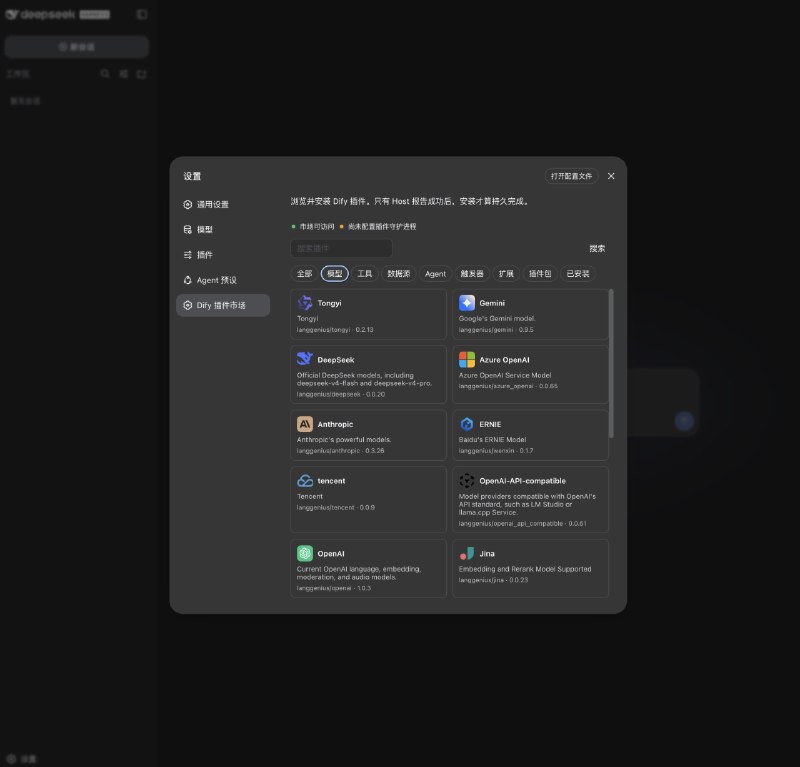The height and width of the screenshot is (767, 800).
Task: Select the 扩展 filter tab
Action: [506, 274]
